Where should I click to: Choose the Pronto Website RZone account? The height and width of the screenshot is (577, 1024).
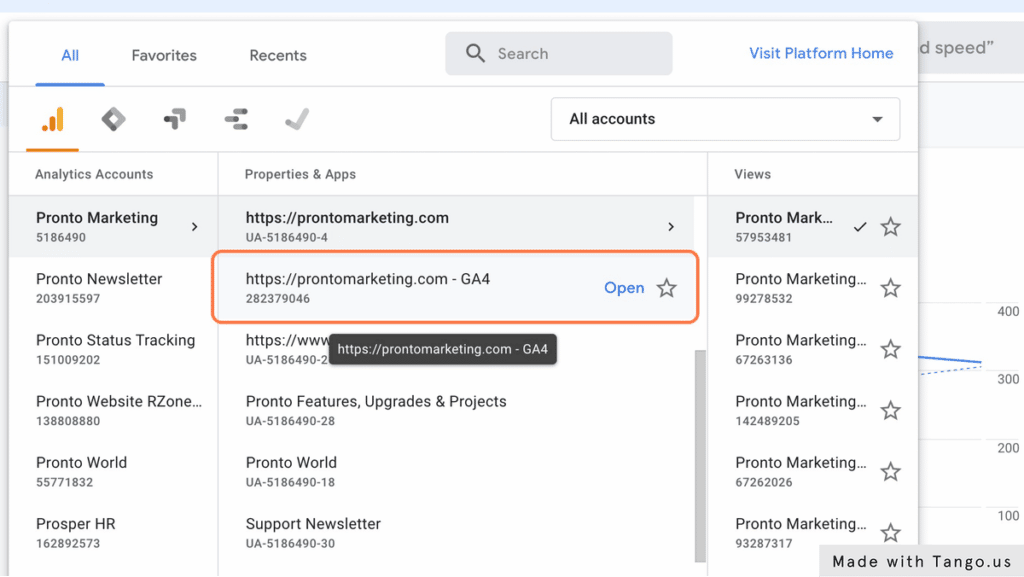coord(113,411)
